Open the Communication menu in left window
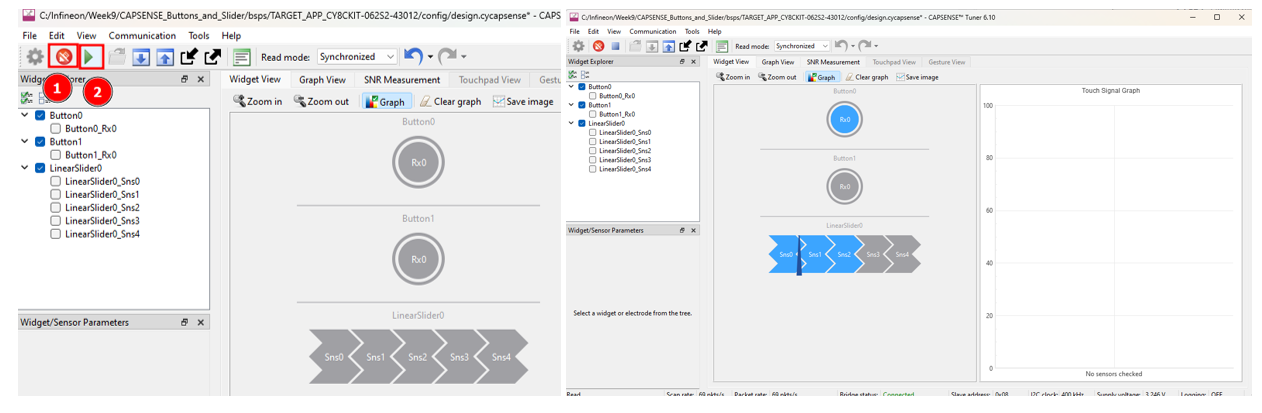The image size is (1262, 413). [142, 35]
